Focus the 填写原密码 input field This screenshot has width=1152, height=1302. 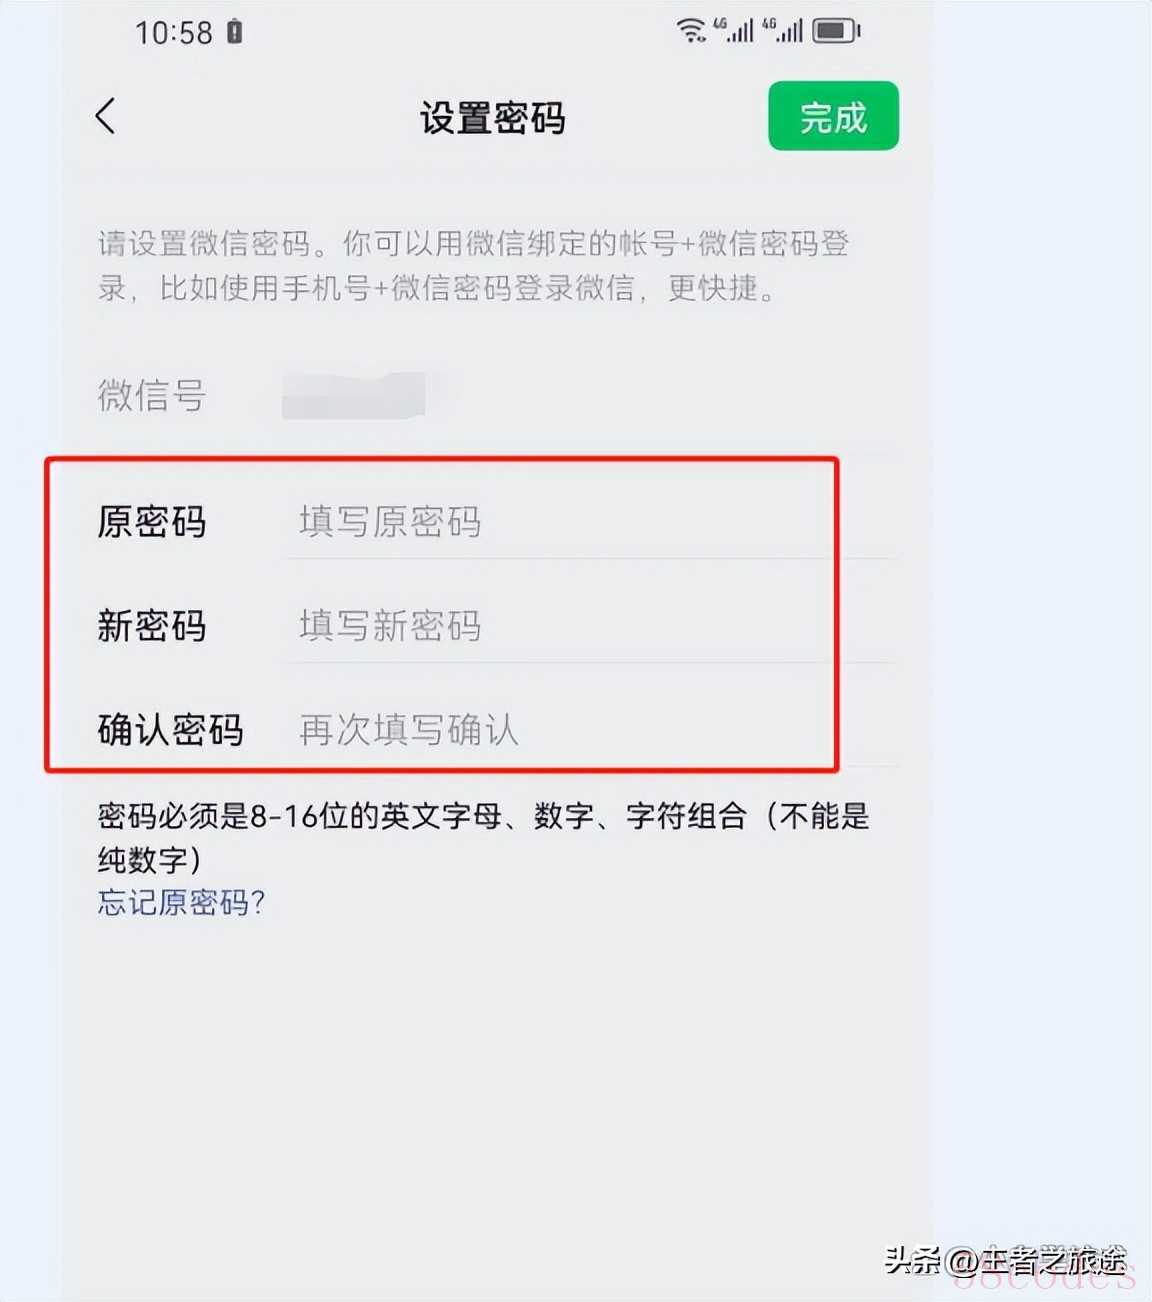(590, 522)
